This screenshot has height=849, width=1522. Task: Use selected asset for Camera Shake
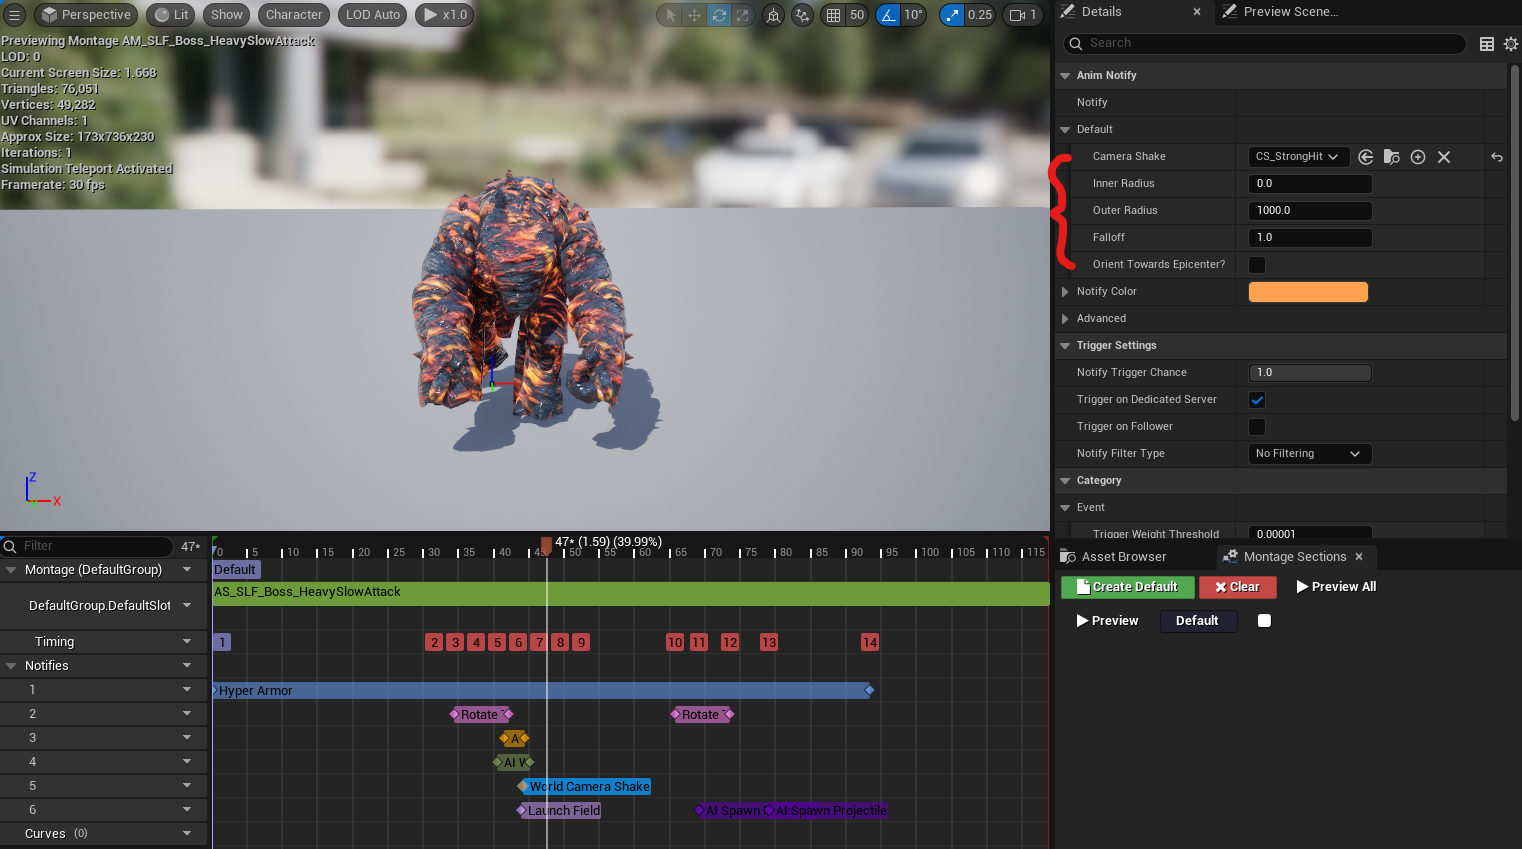pyautogui.click(x=1365, y=157)
